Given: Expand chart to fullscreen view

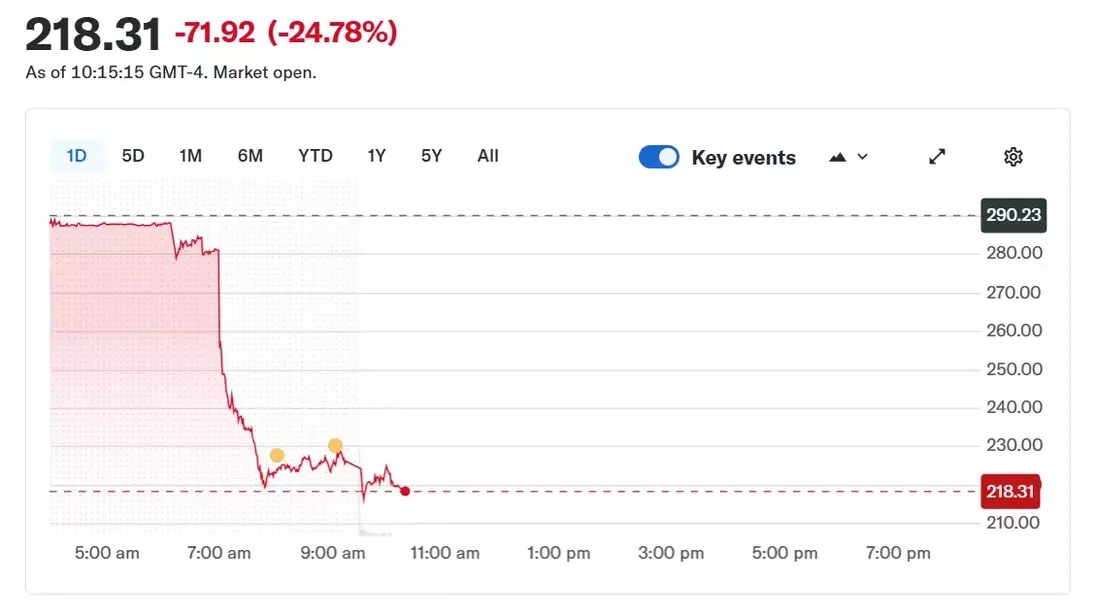Looking at the screenshot, I should 937,157.
